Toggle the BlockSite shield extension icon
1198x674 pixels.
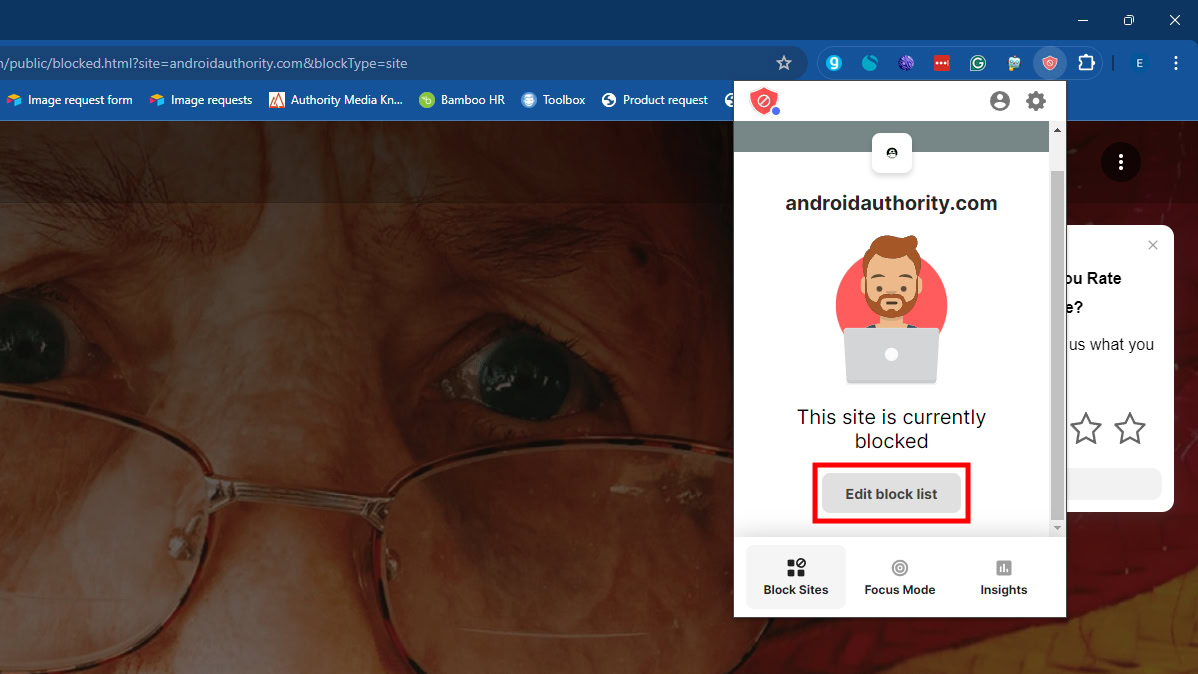tap(1050, 63)
